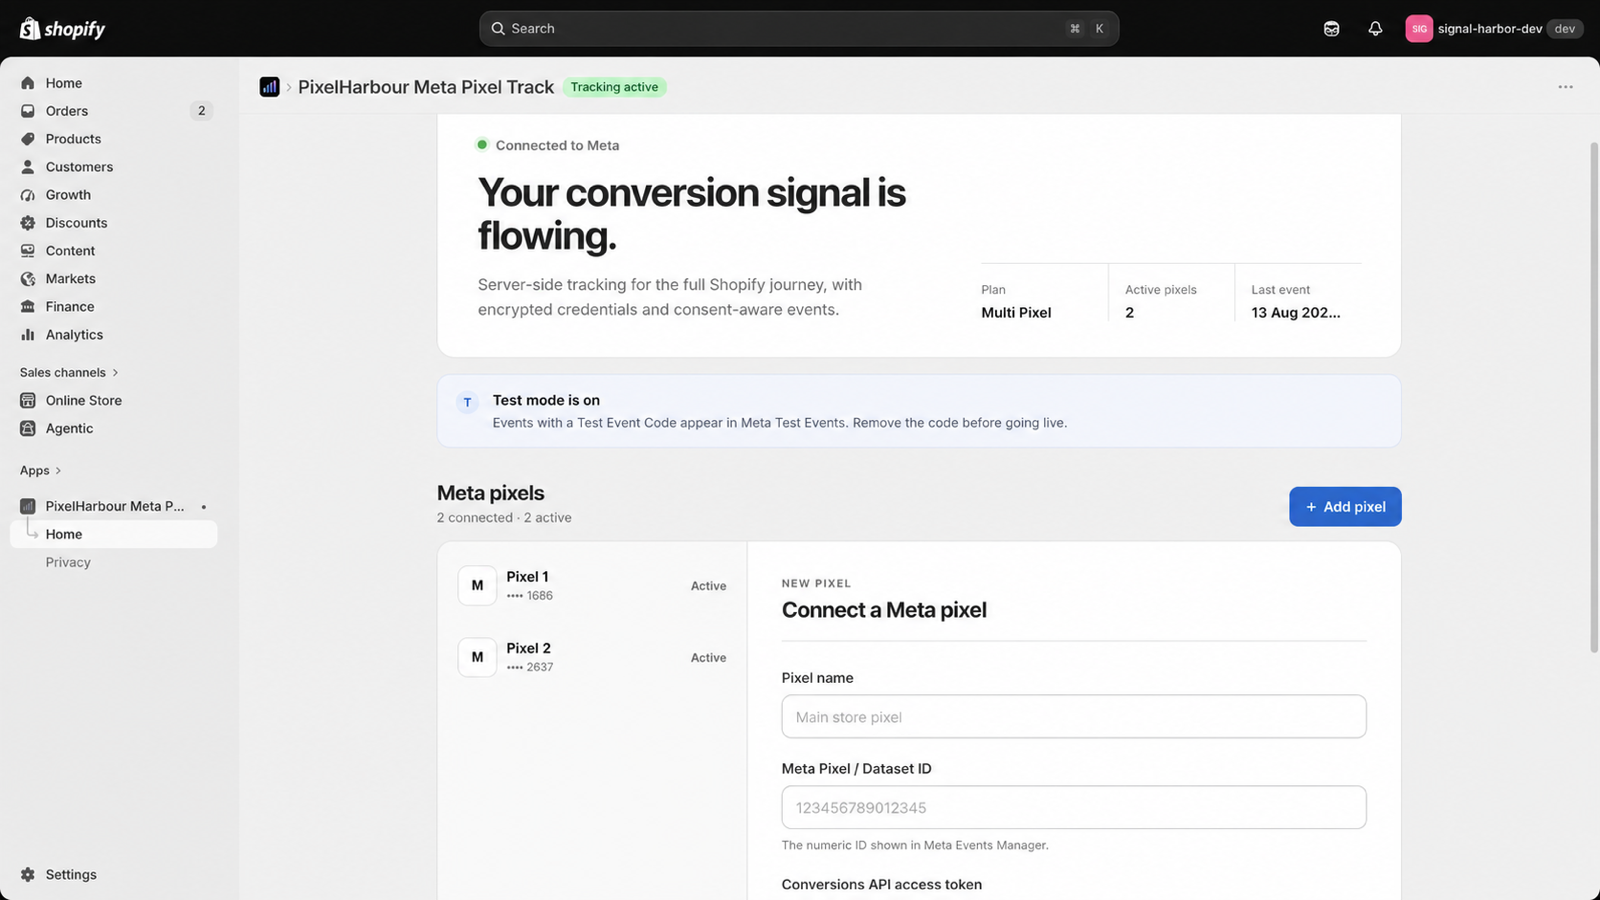Click the Discounts badge icon

click(28, 223)
